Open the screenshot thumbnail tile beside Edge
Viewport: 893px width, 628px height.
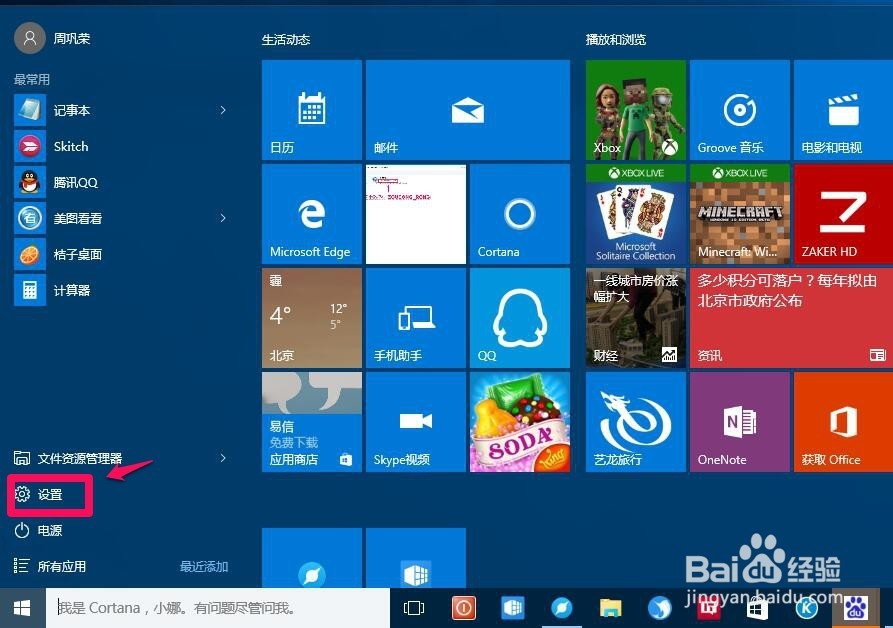point(416,214)
